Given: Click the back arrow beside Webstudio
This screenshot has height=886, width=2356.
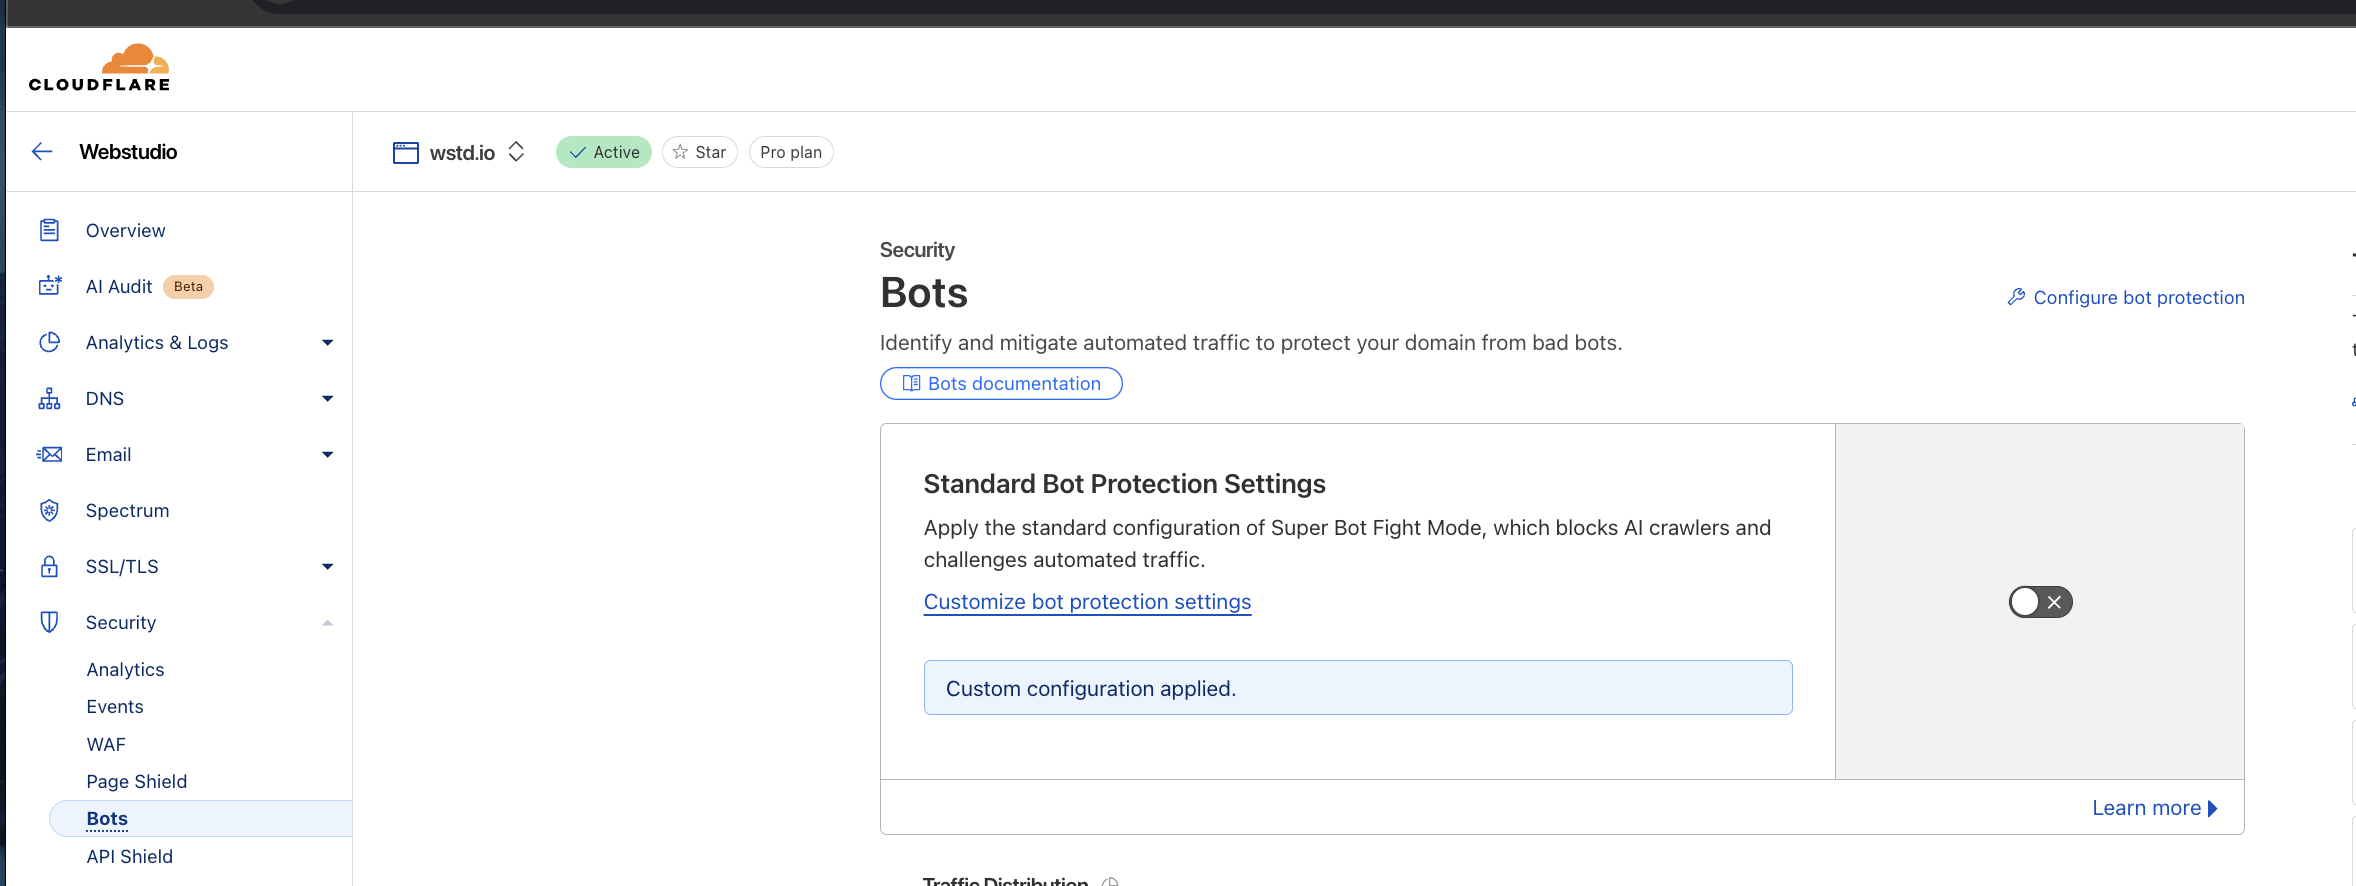Looking at the screenshot, I should 42,152.
